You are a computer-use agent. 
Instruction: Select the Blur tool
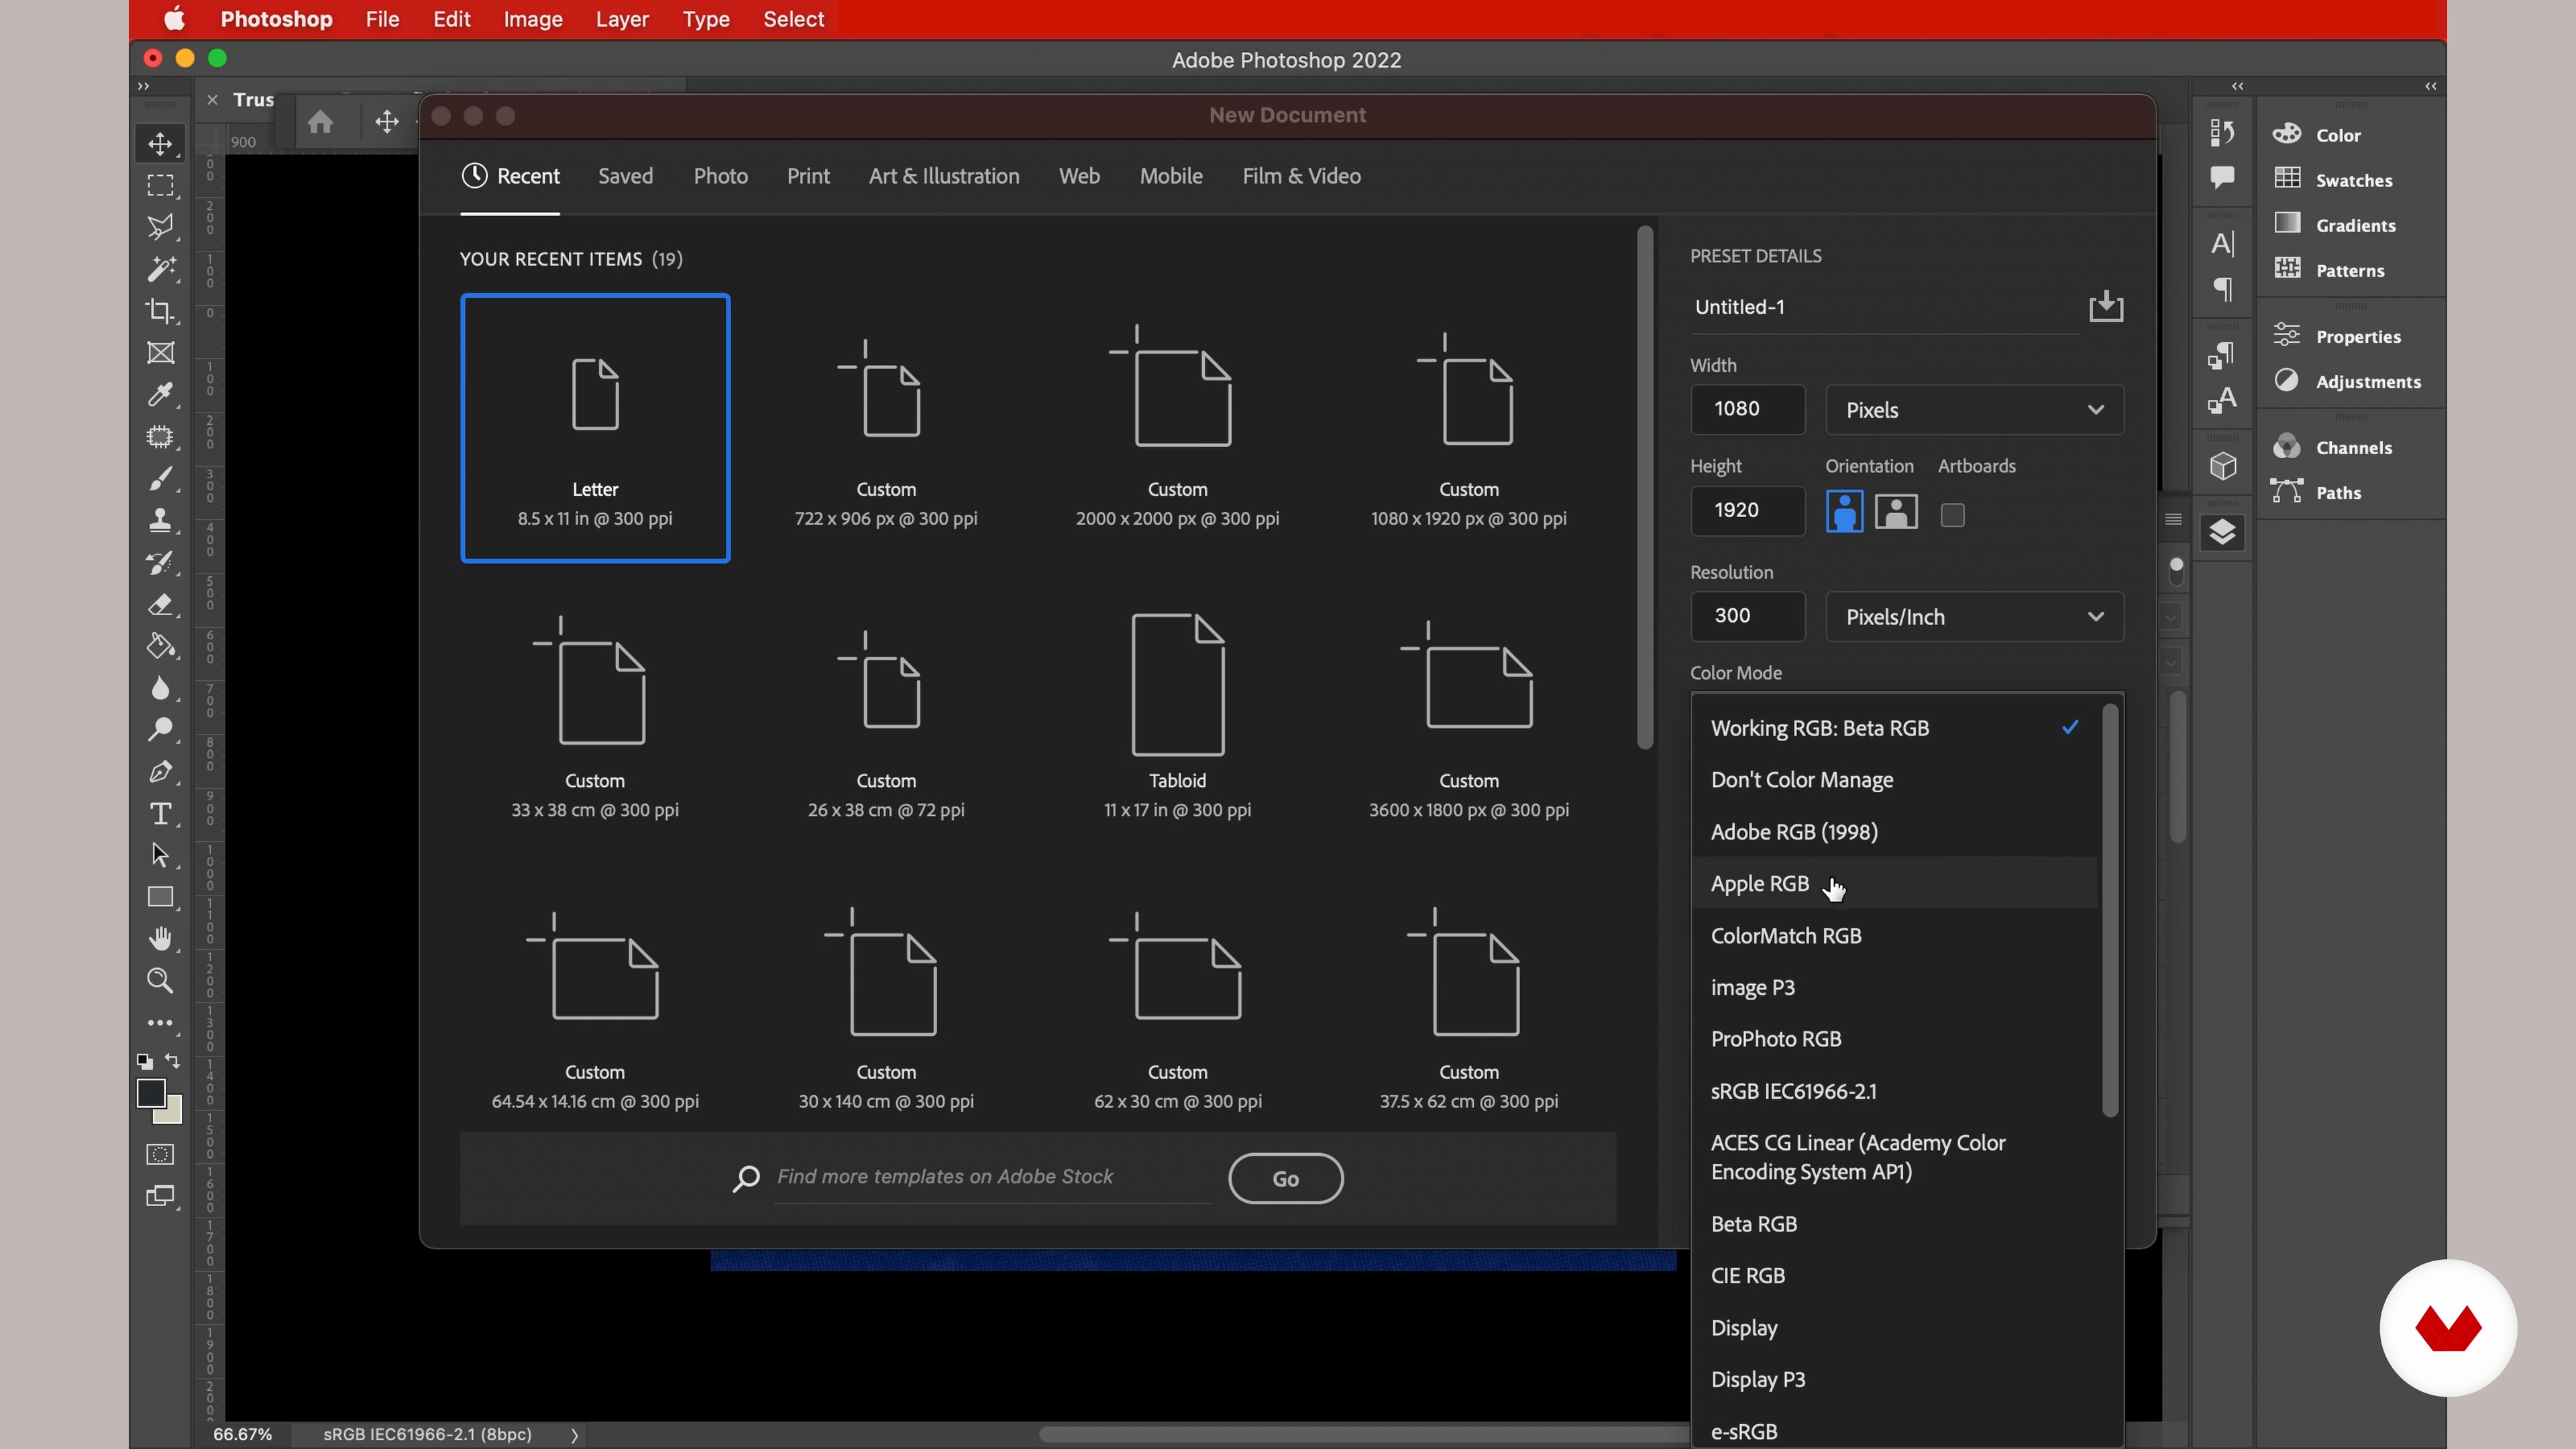(160, 688)
